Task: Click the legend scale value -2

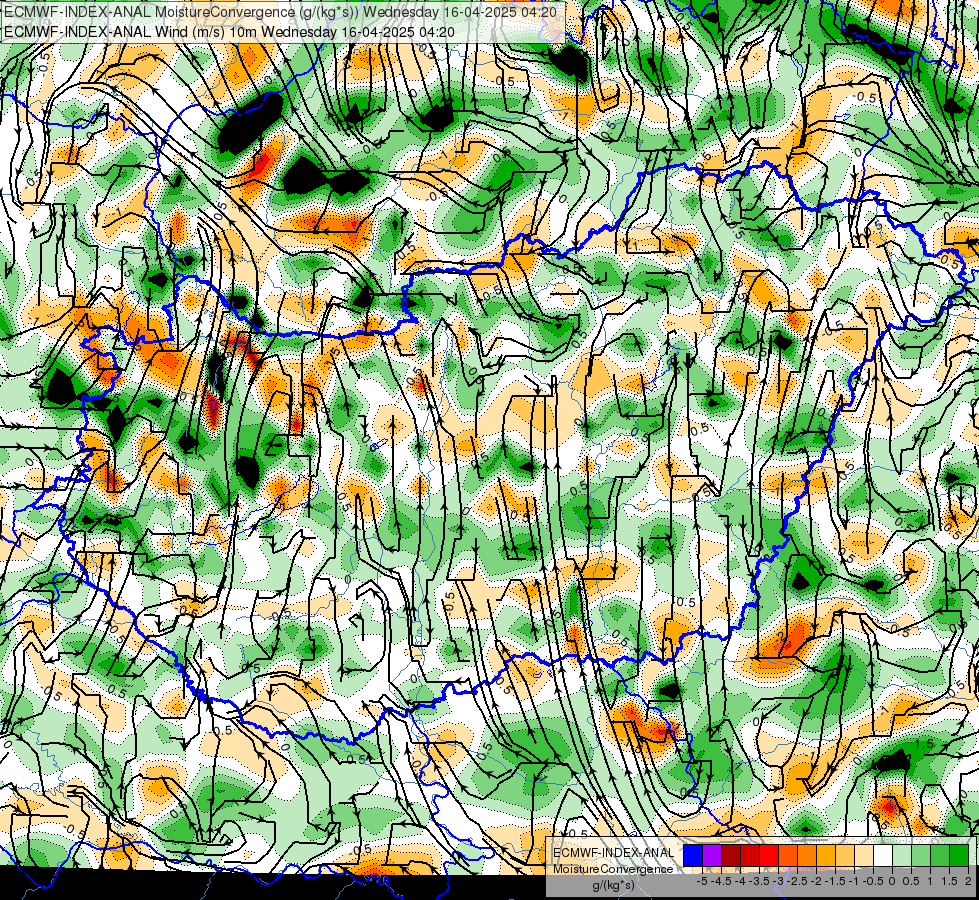Action: (x=816, y=881)
